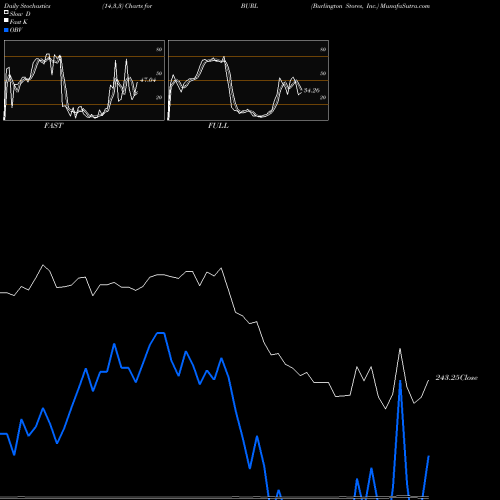Viewport: 500px width, 500px height.
Task: Select the 47.04 value in FAST chart
Action: pyautogui.click(x=148, y=80)
